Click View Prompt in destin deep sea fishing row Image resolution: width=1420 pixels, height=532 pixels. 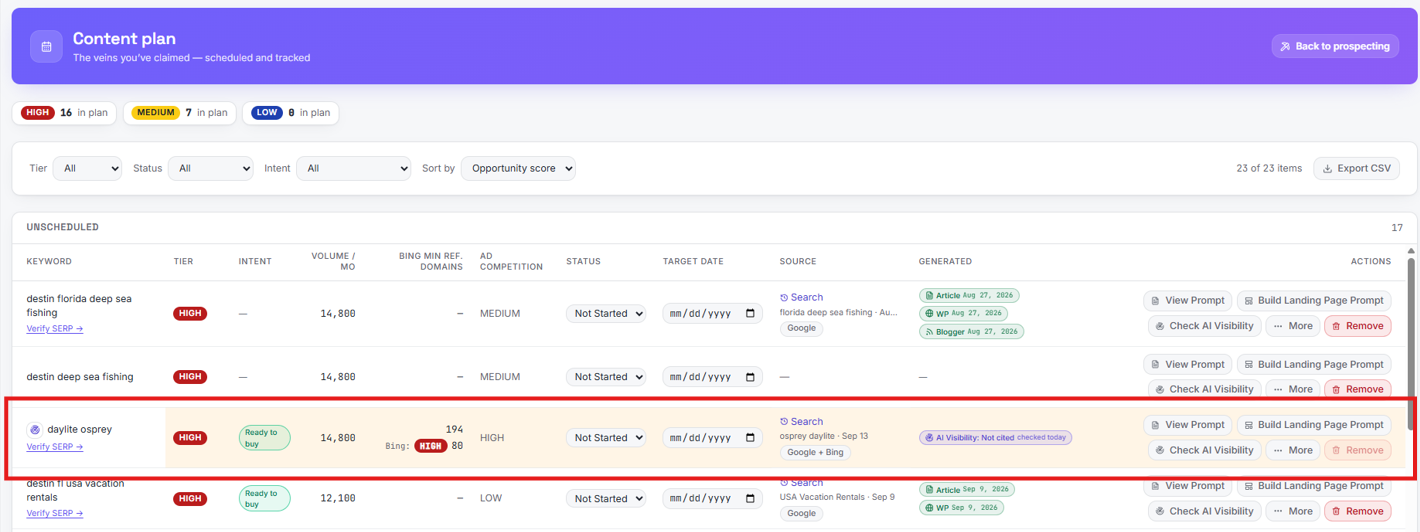click(1187, 364)
